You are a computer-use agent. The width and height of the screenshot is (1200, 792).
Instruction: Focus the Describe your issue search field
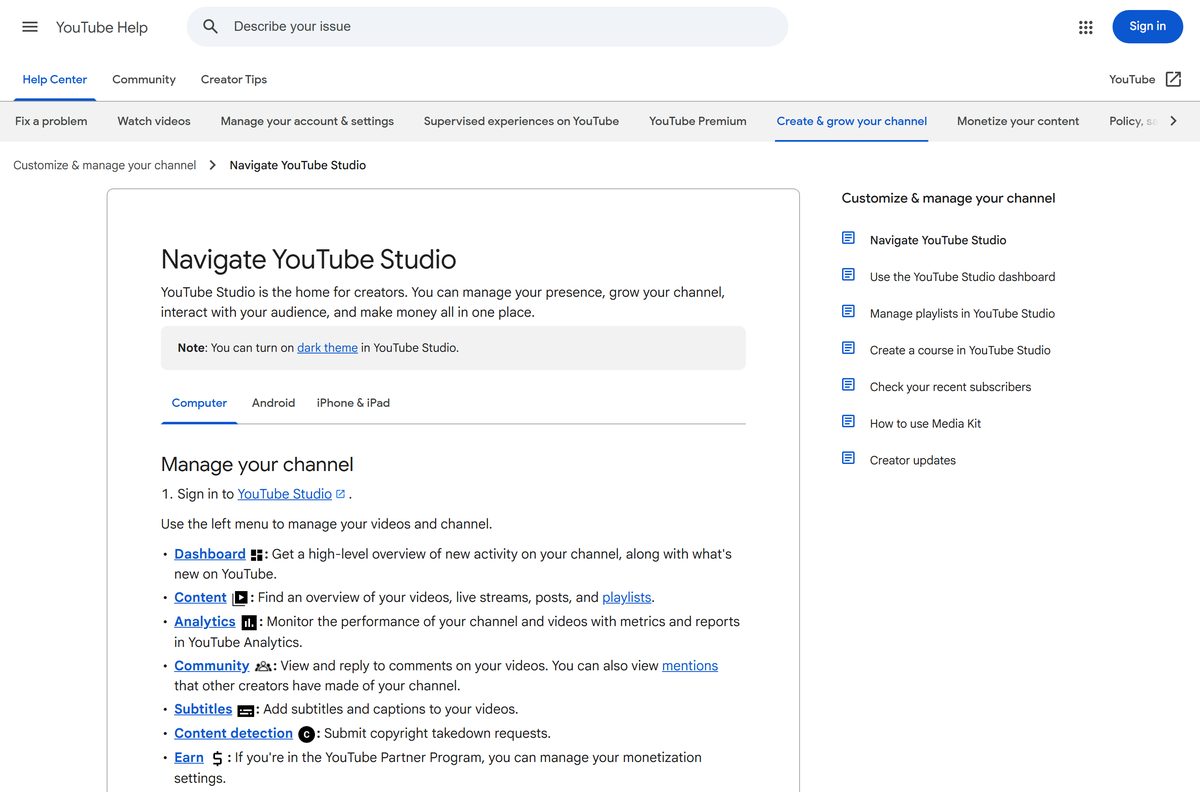coord(488,27)
